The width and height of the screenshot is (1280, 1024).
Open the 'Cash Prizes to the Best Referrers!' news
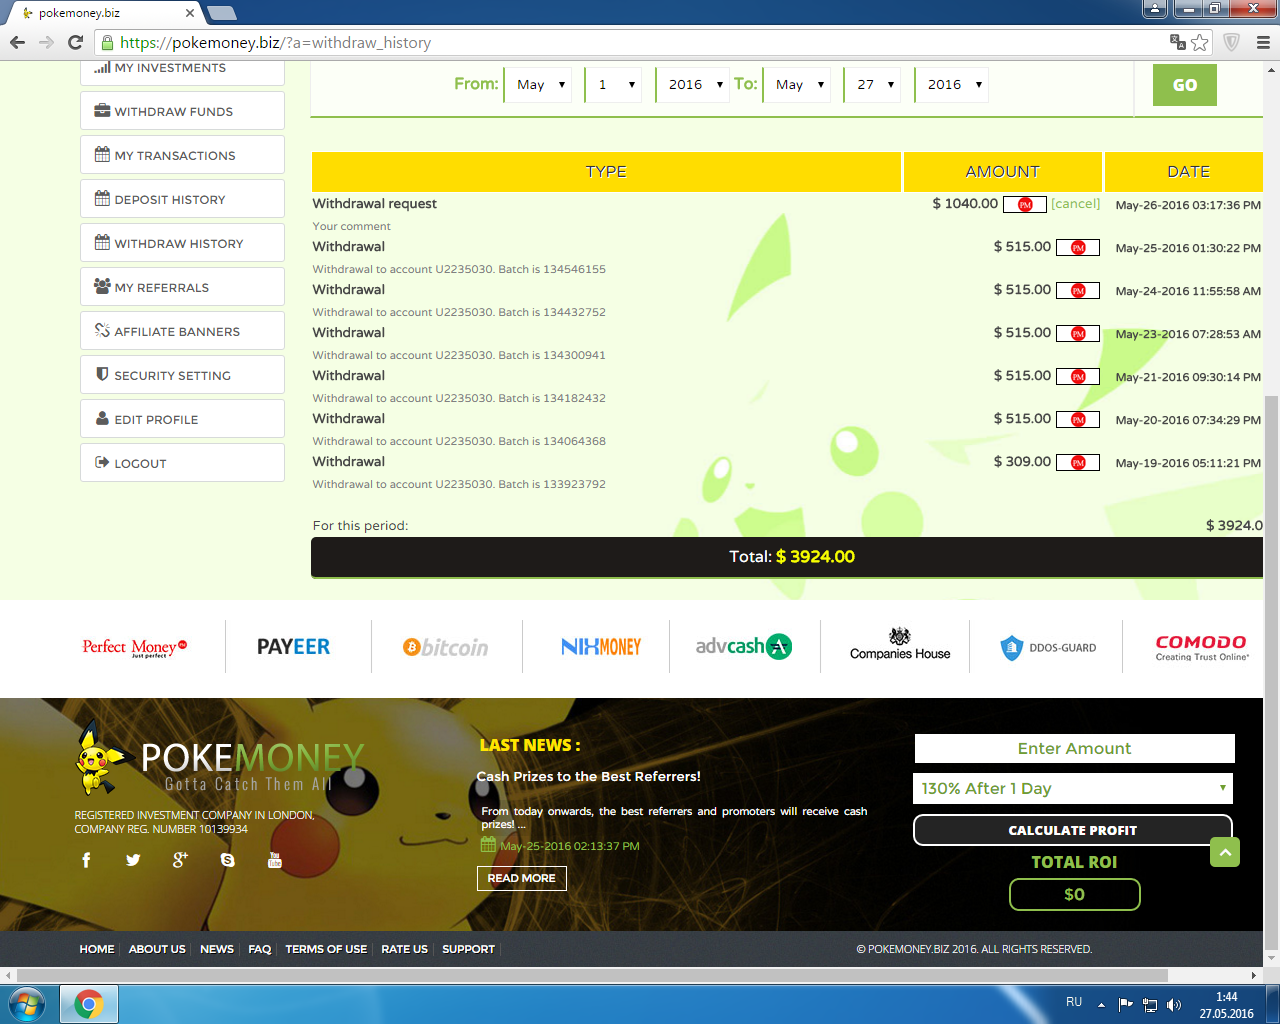588,776
